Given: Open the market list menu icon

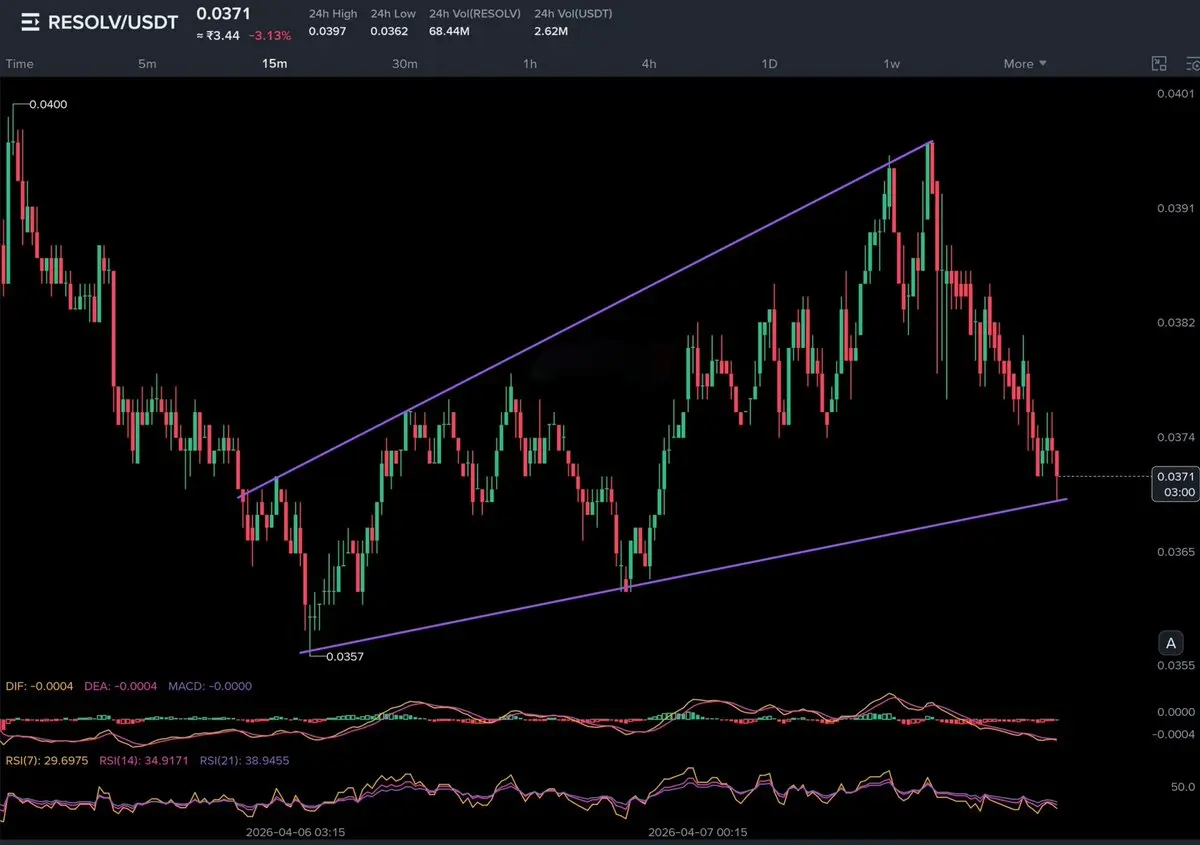Looking at the screenshot, I should click(x=30, y=22).
